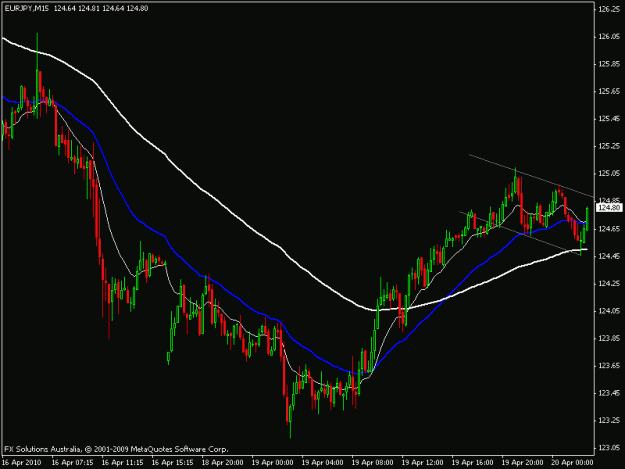Click the 19 Apr 04:00 time label

click(322, 463)
